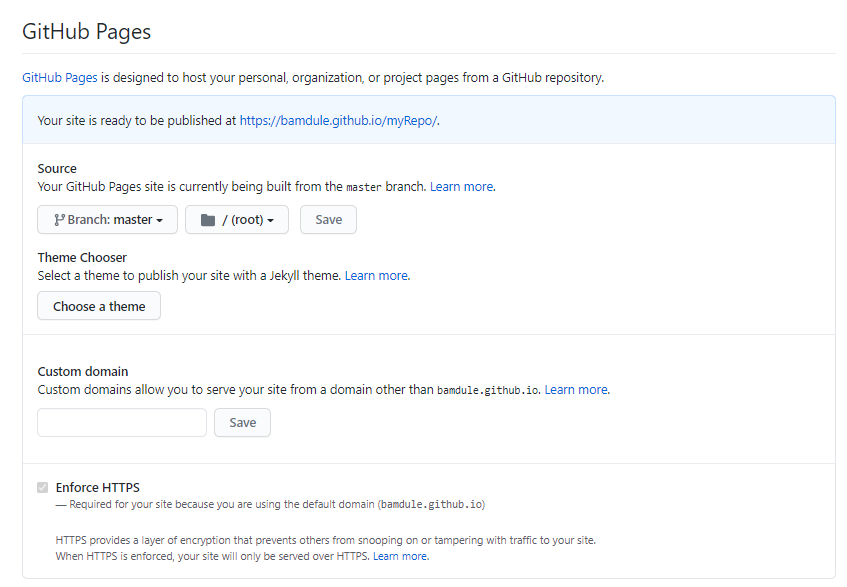Click the Enforce HTTPS label text
This screenshot has height=587, width=847.
[x=98, y=488]
